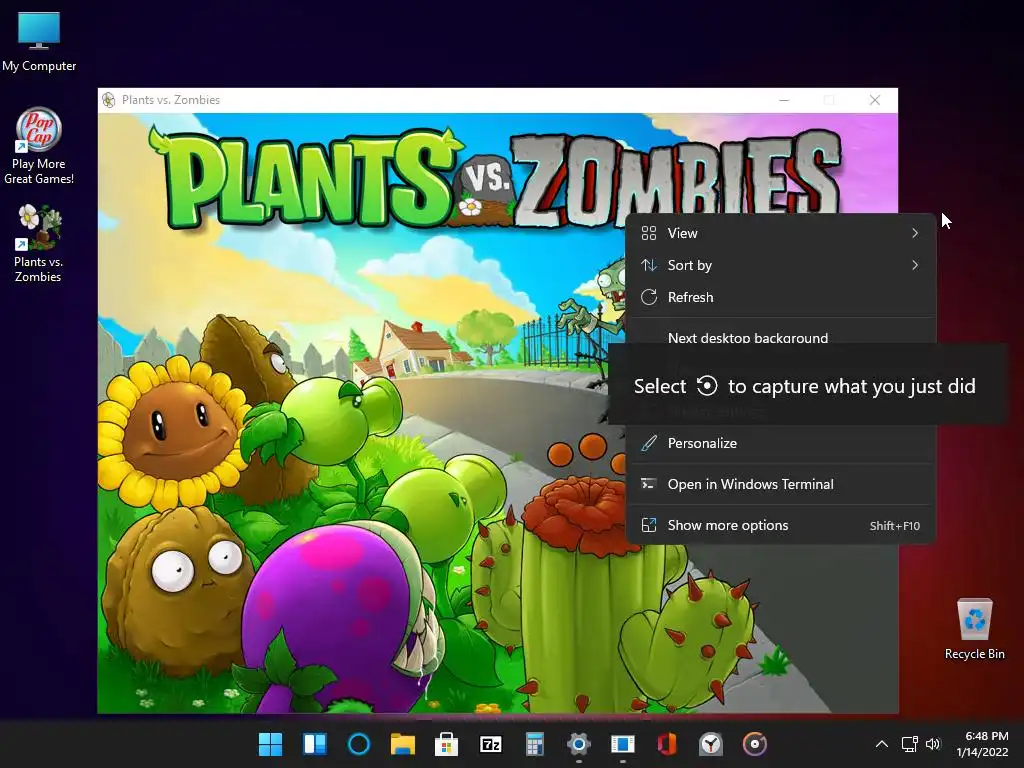Image resolution: width=1024 pixels, height=768 pixels.
Task: Open the My Computer desktop icon
Action: [39, 41]
